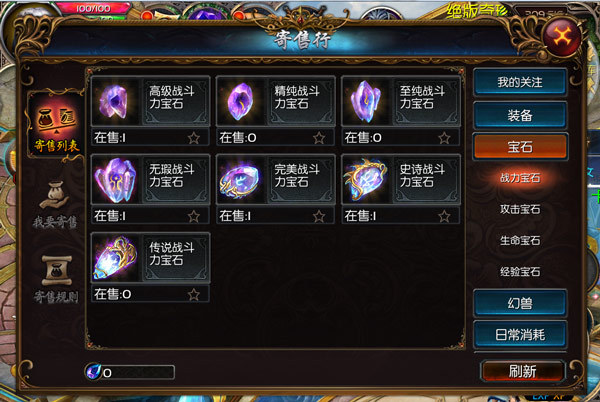The image size is (600, 402).
Task: Toggle favorite star for 完美战斗力宝石
Action: (x=319, y=216)
